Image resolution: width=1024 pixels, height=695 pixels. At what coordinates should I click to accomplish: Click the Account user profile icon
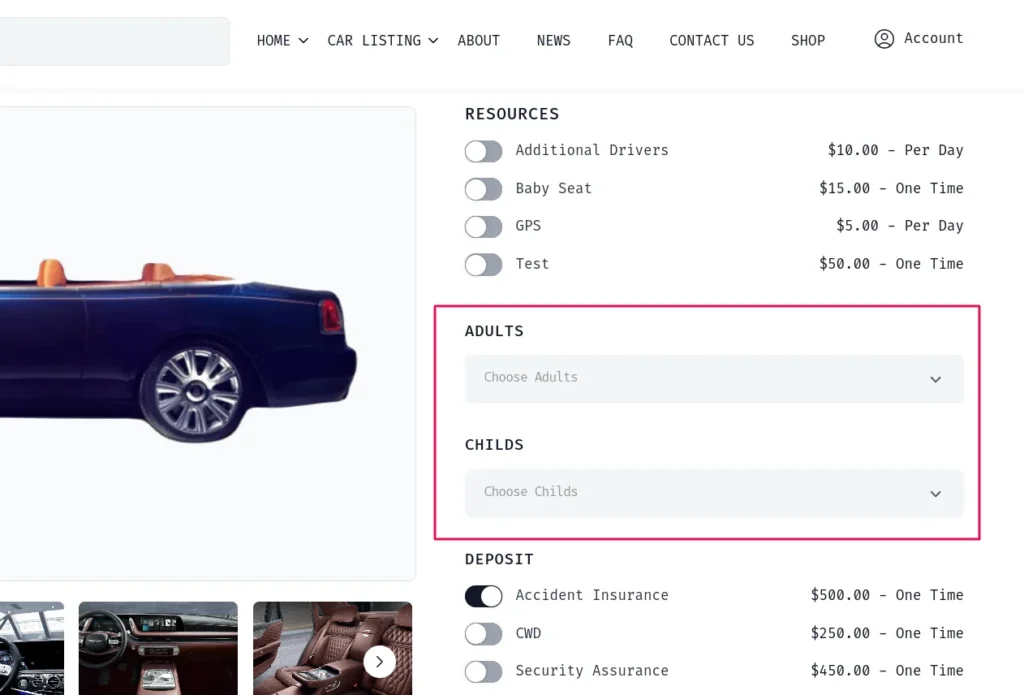(x=884, y=39)
